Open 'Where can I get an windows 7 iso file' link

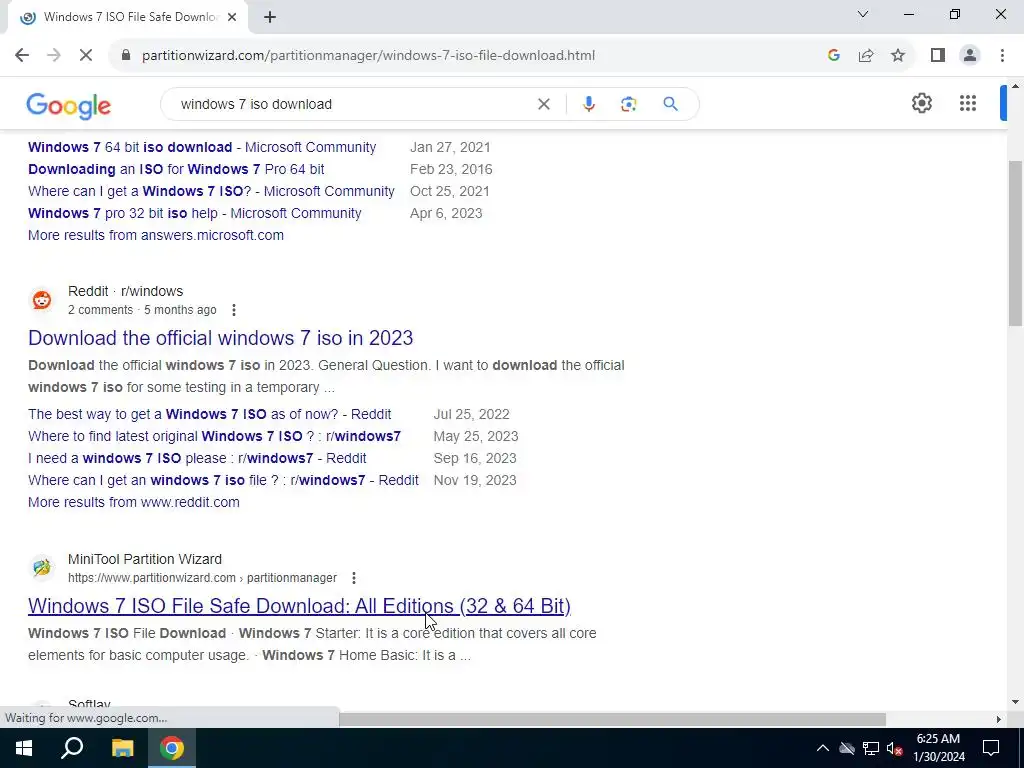click(223, 481)
